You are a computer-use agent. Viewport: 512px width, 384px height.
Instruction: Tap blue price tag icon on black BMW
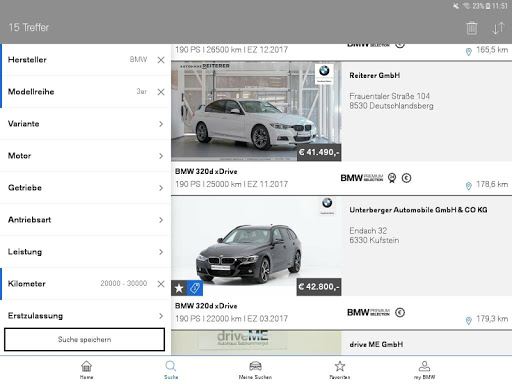195,288
